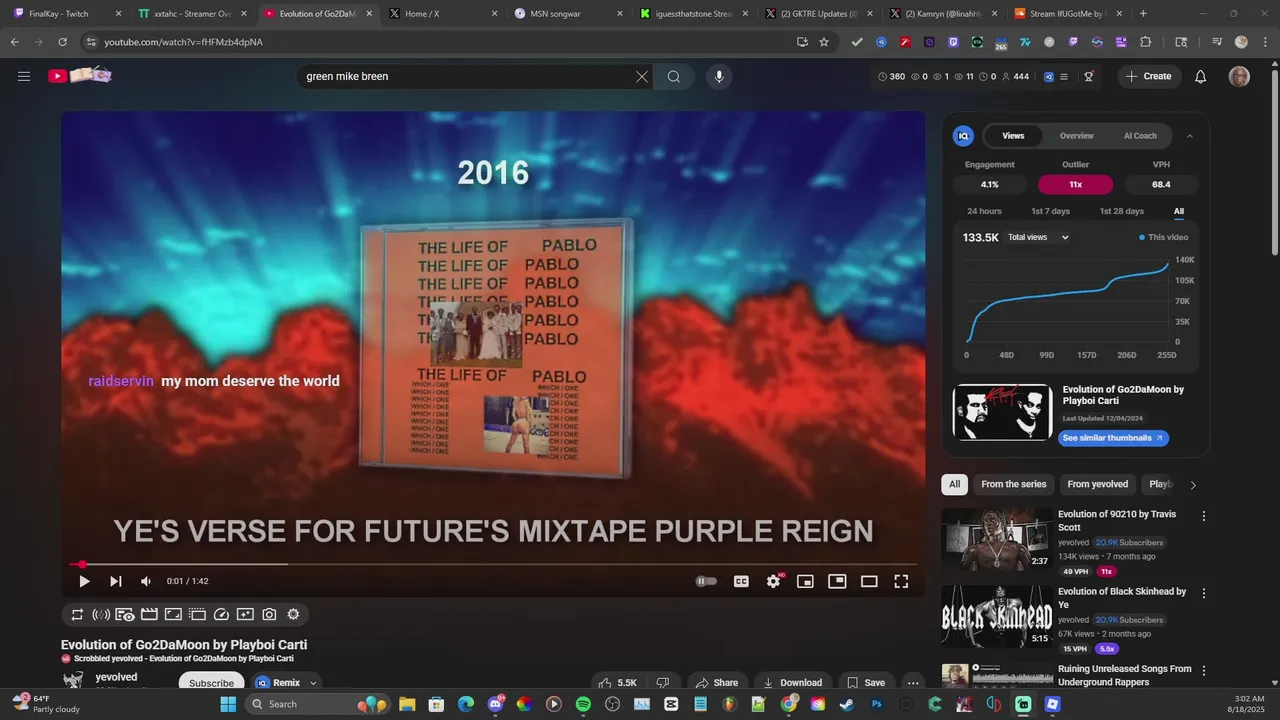The image size is (1280, 720).
Task: Open options for Evolution of 90210 video
Action: coord(1204,516)
